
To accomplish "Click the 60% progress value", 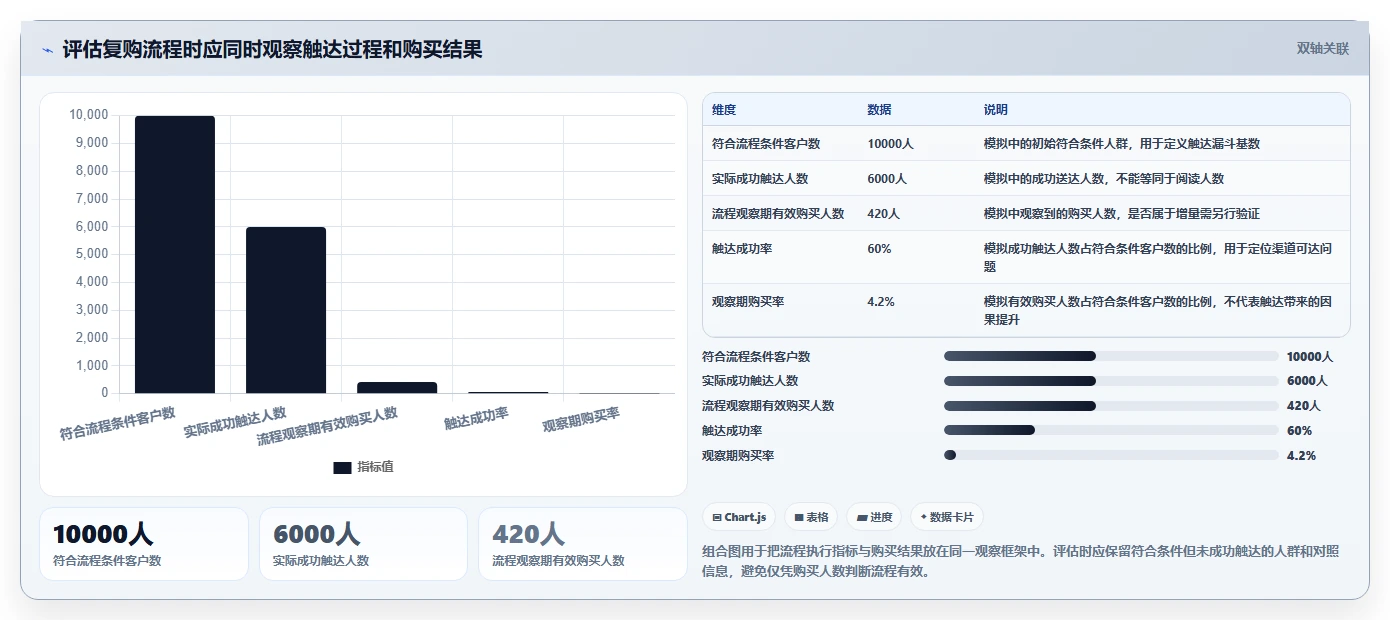I will (1299, 431).
